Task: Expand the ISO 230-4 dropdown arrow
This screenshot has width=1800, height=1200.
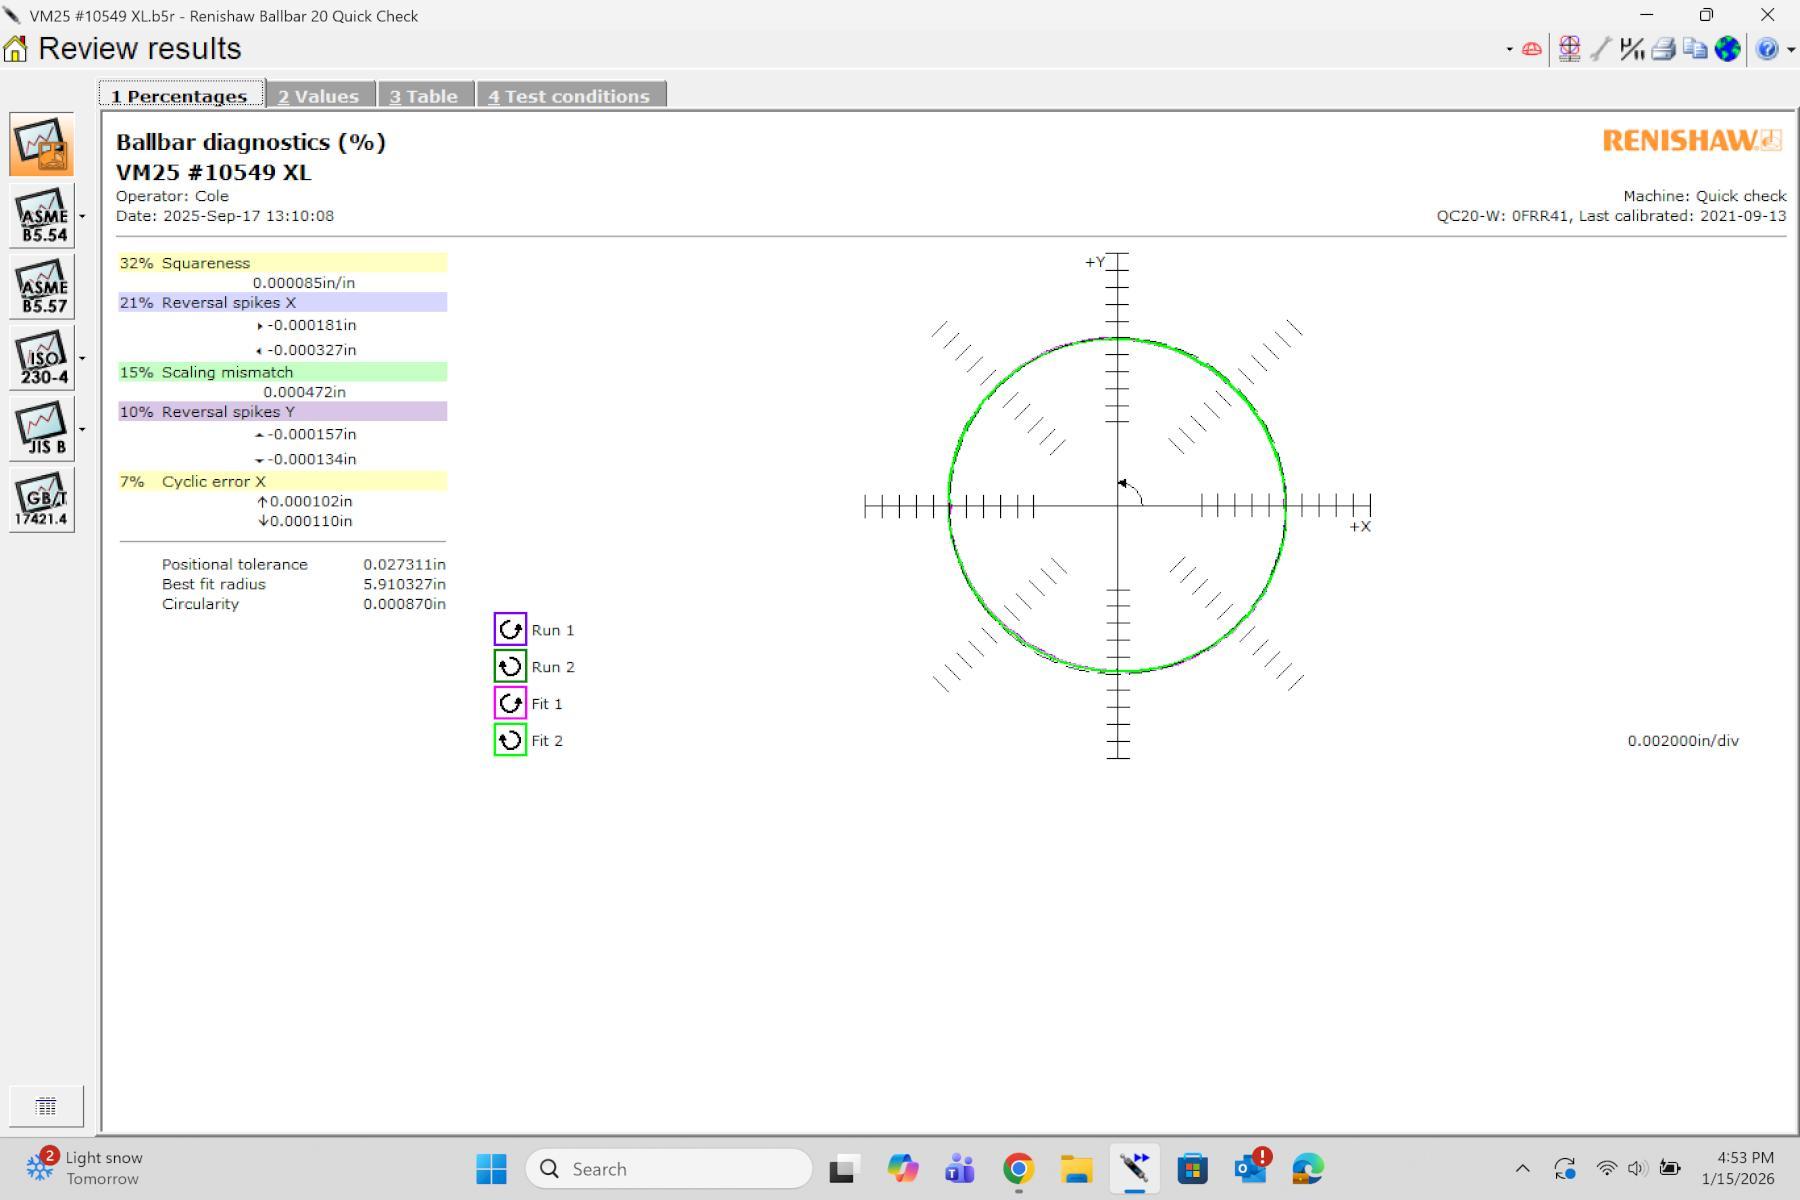Action: [82, 358]
